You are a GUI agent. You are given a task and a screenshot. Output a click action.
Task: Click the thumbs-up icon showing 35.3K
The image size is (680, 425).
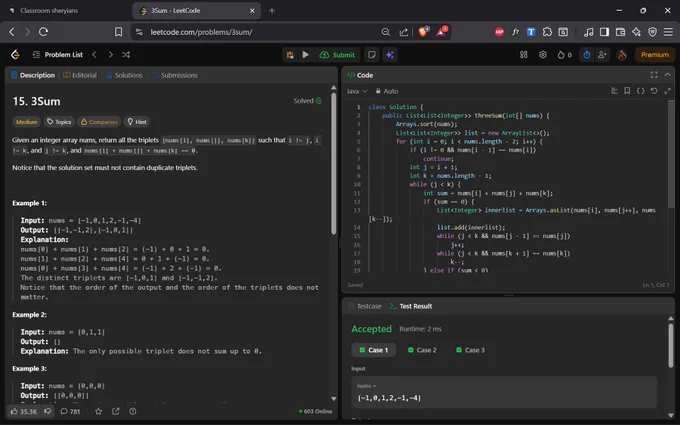24,411
